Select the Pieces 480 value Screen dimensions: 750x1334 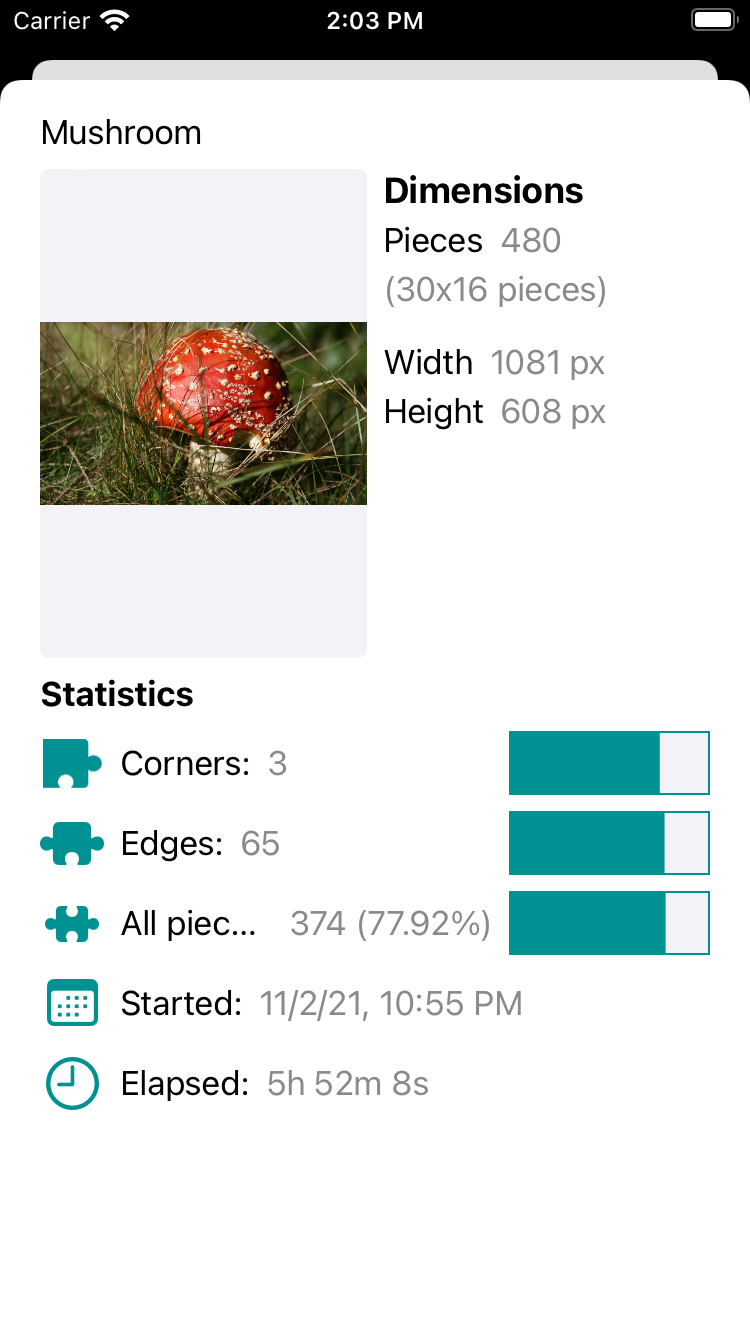point(531,241)
